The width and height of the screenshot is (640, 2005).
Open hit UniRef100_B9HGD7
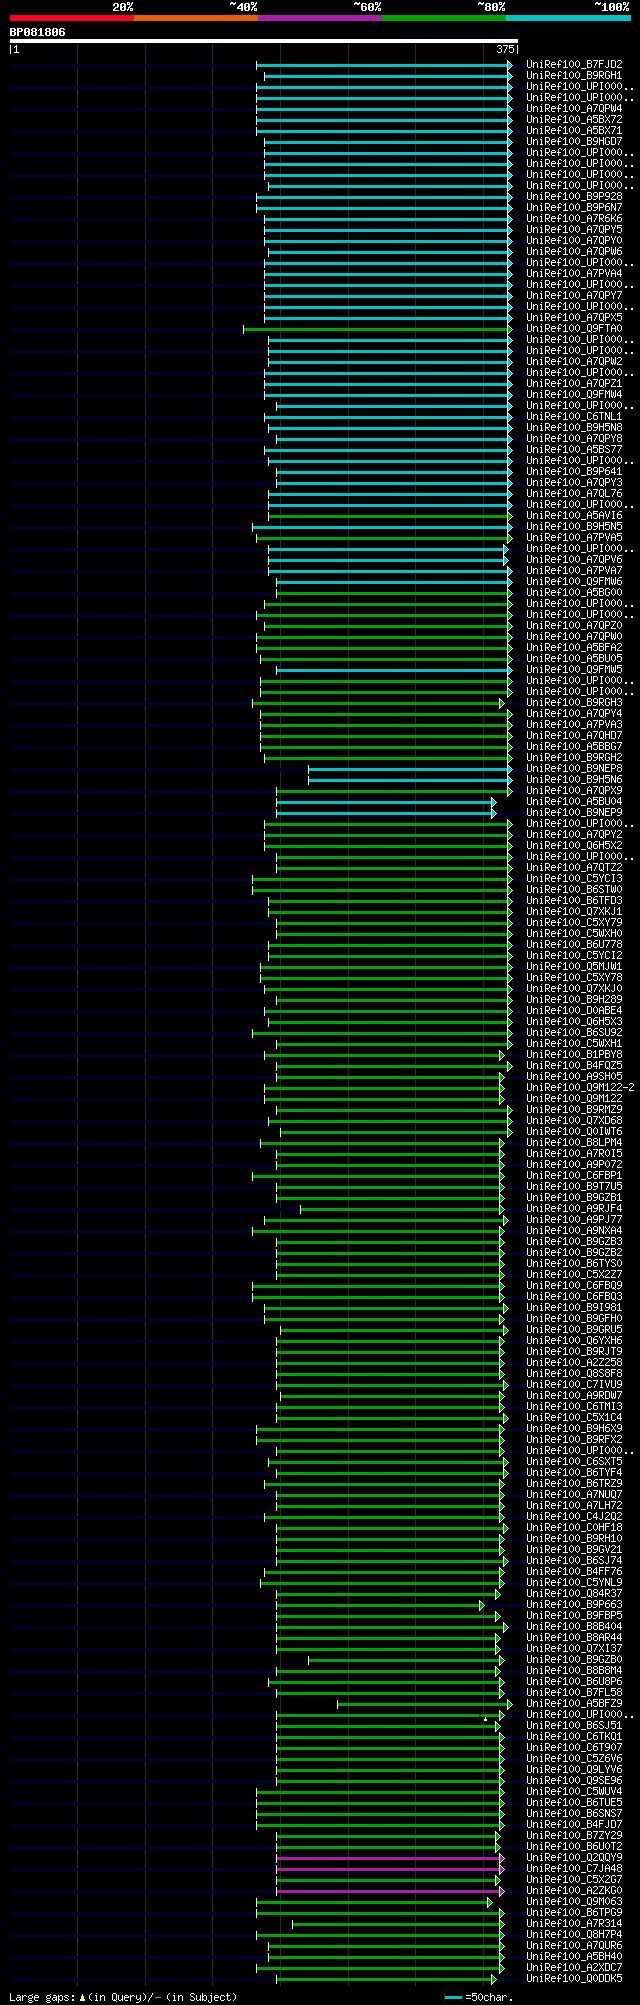tap(574, 141)
